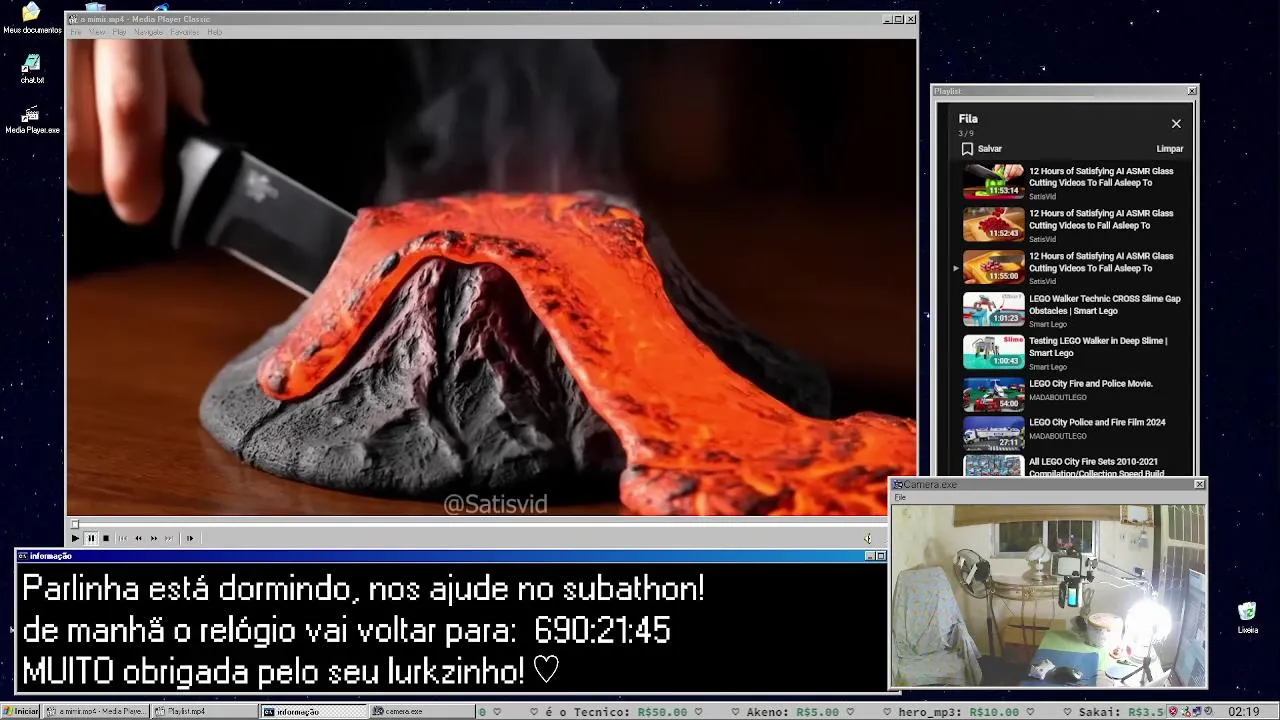Mute audio with the speaker icon
Image resolution: width=1280 pixels, height=720 pixels.
[x=867, y=538]
